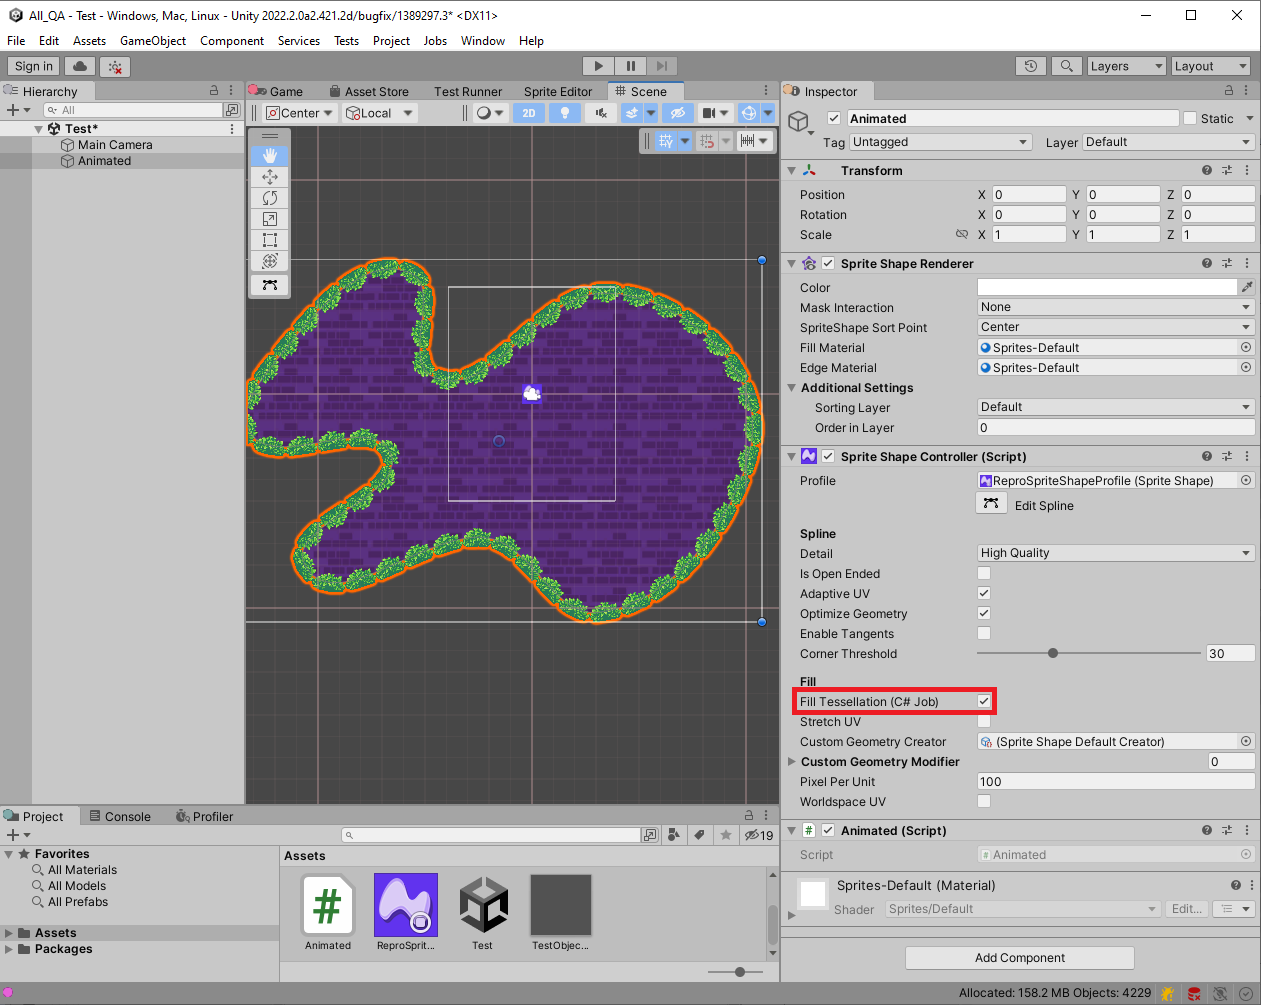
Task: Open the Tag dropdown showing Untagged
Action: (x=940, y=142)
